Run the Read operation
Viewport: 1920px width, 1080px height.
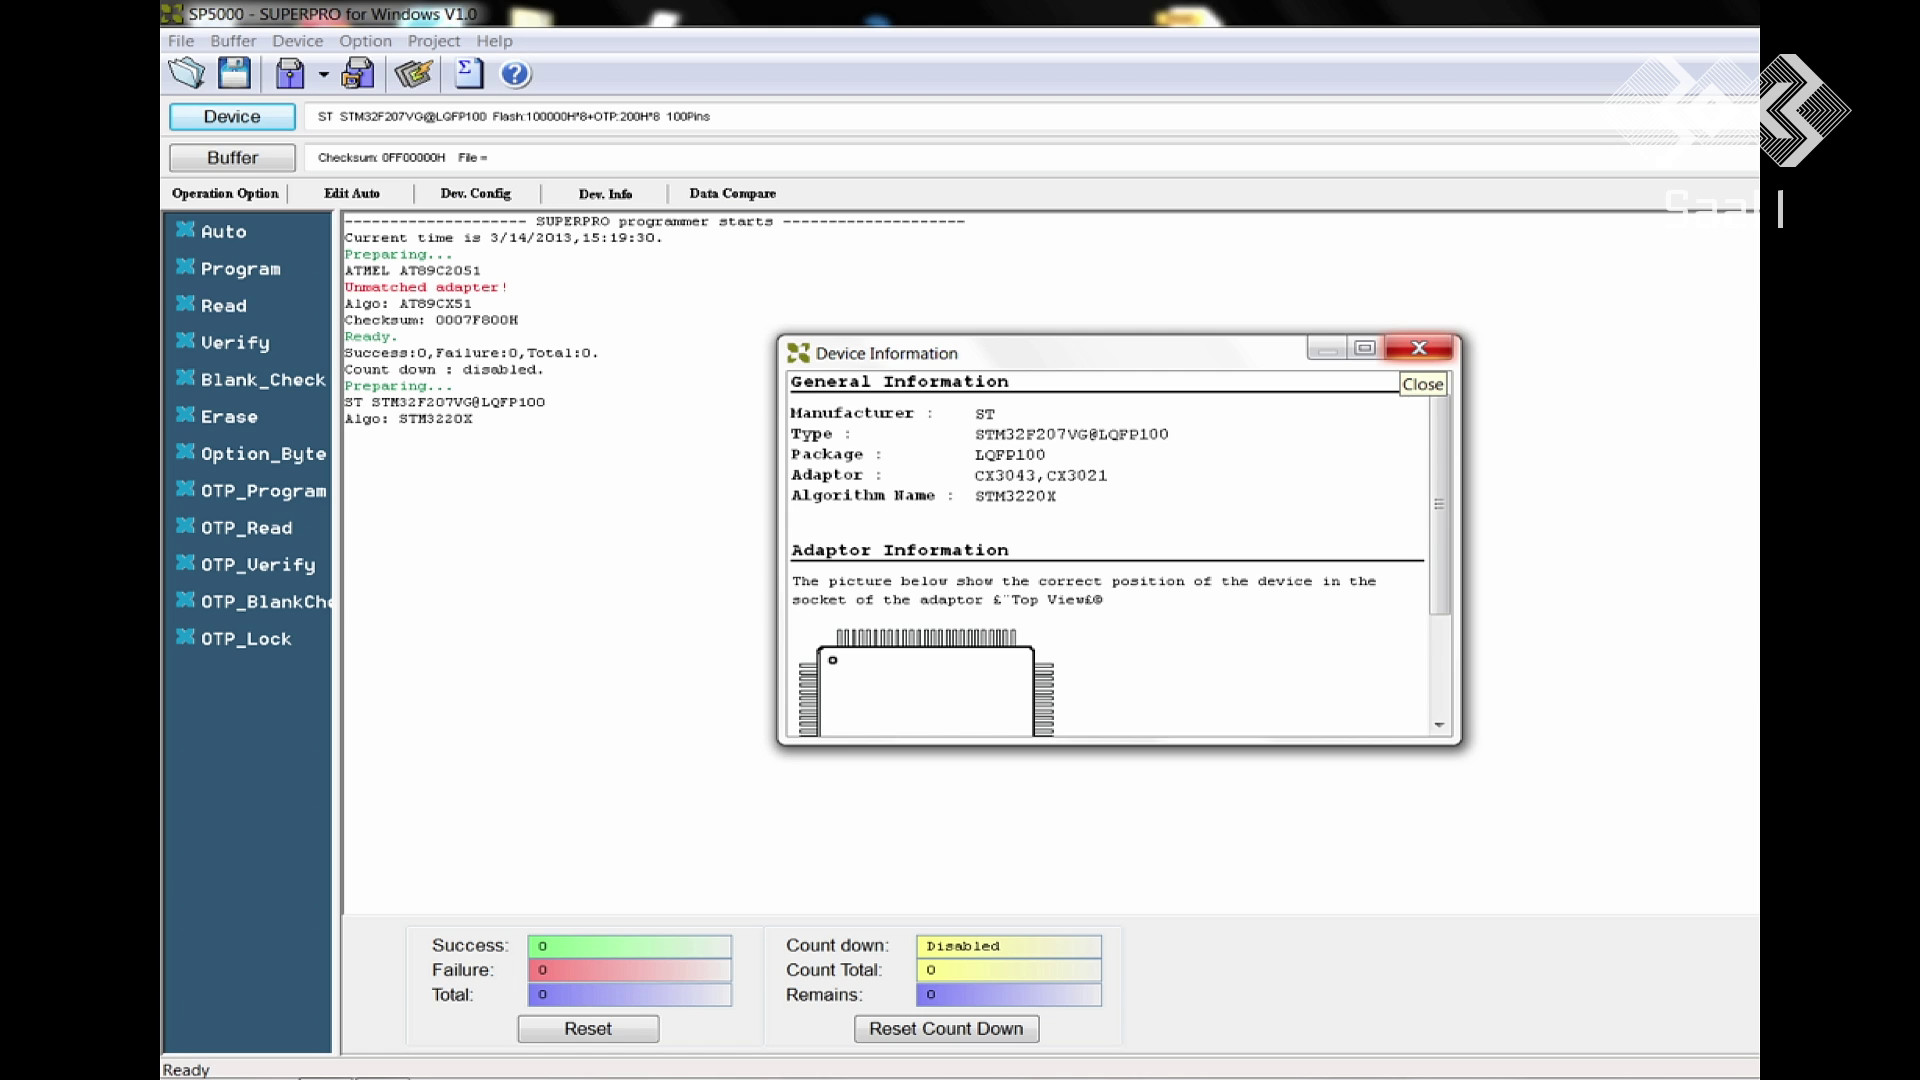pos(212,305)
